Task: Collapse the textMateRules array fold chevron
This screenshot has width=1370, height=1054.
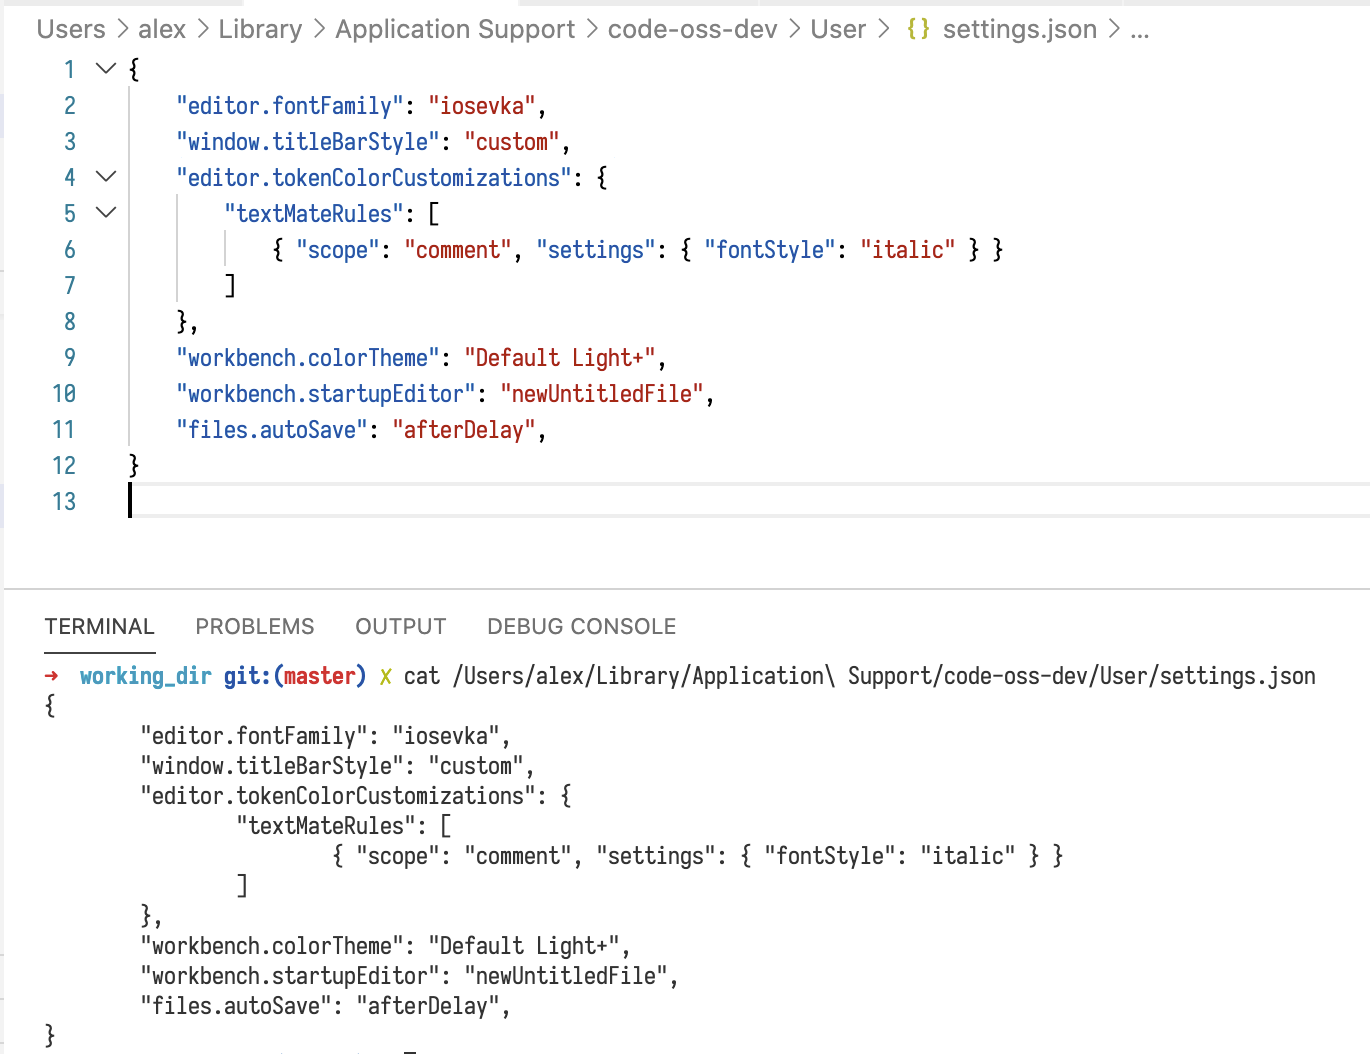Action: pyautogui.click(x=105, y=213)
